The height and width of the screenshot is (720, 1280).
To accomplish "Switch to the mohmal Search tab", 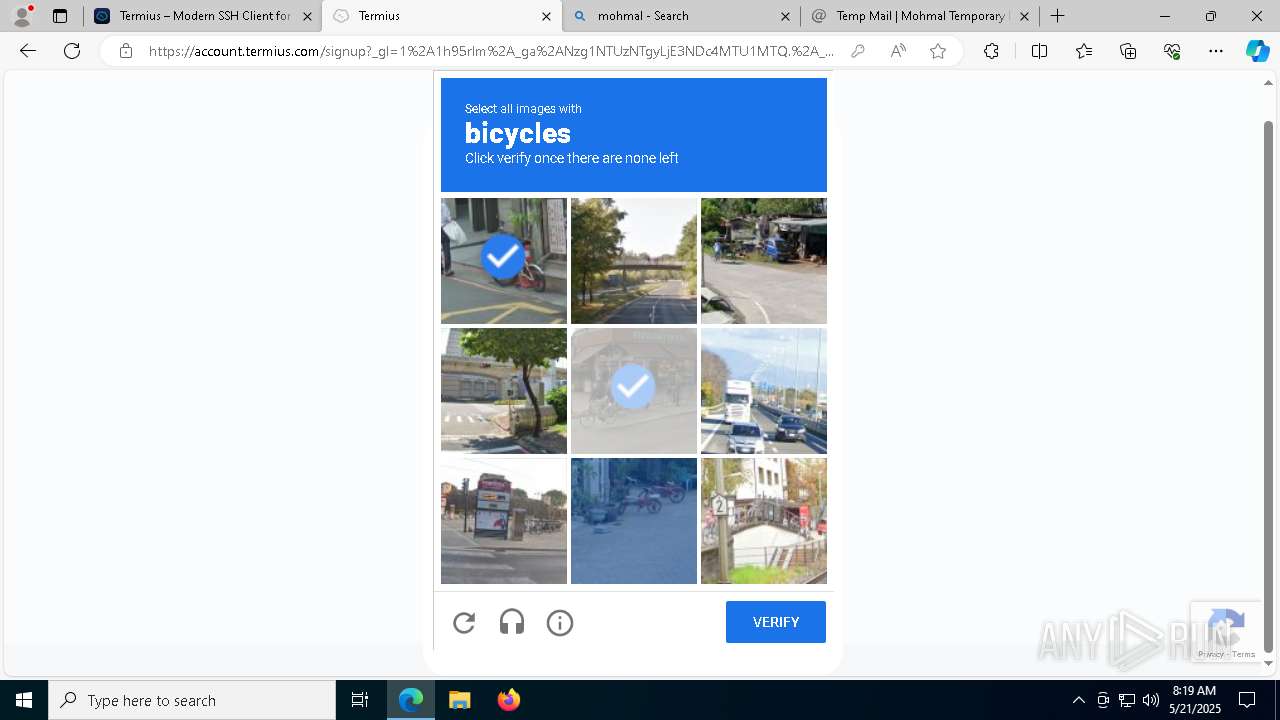I will 680,16.
